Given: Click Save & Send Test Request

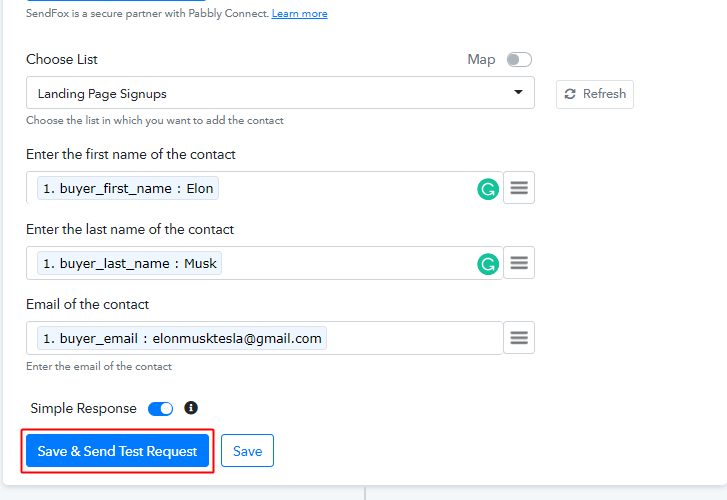Looking at the screenshot, I should (x=117, y=451).
